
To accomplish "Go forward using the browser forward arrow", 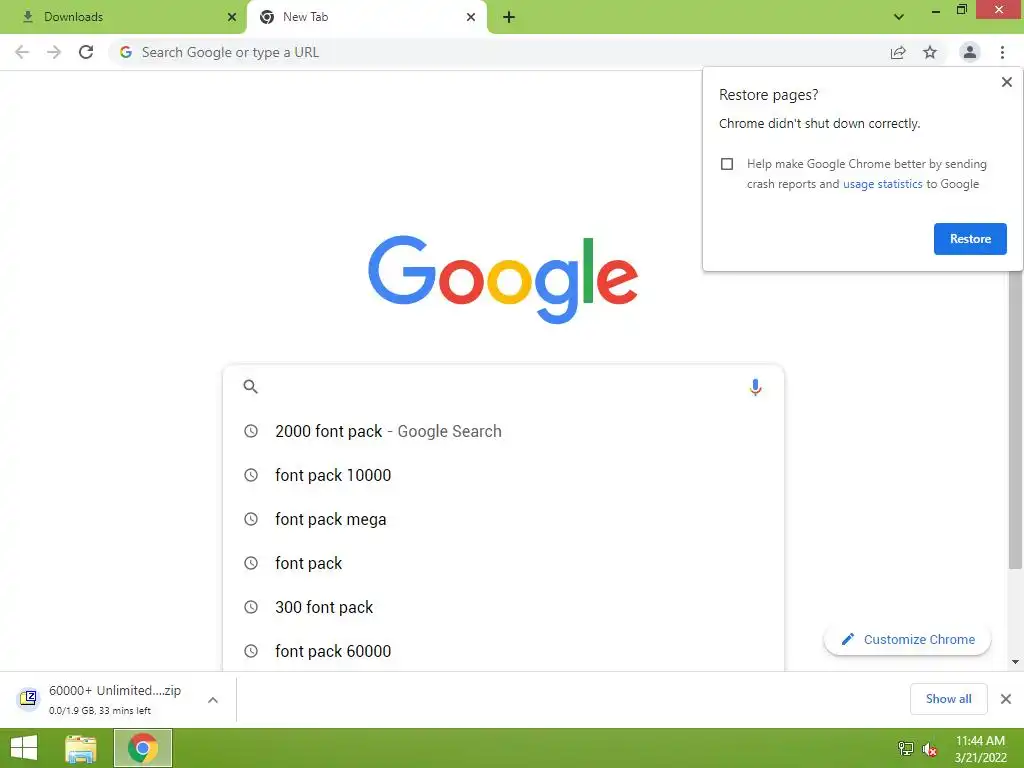I will (54, 52).
